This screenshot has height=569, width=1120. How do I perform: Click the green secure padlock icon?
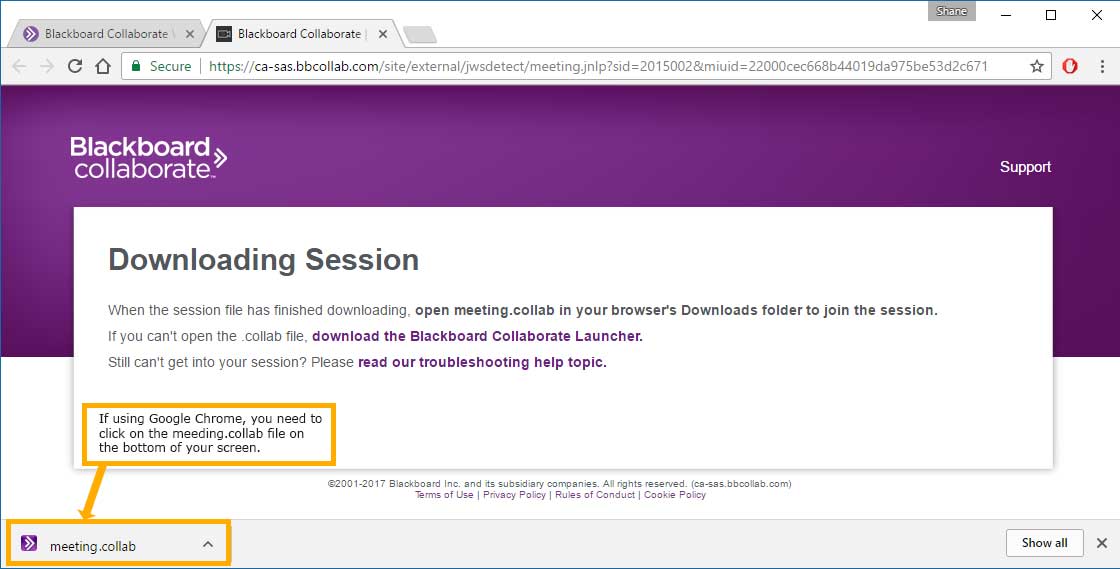(136, 66)
